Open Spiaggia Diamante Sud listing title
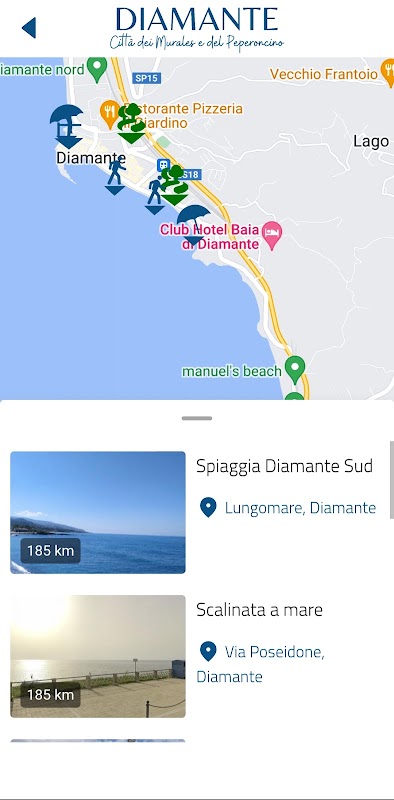The width and height of the screenshot is (394, 800). coord(284,466)
